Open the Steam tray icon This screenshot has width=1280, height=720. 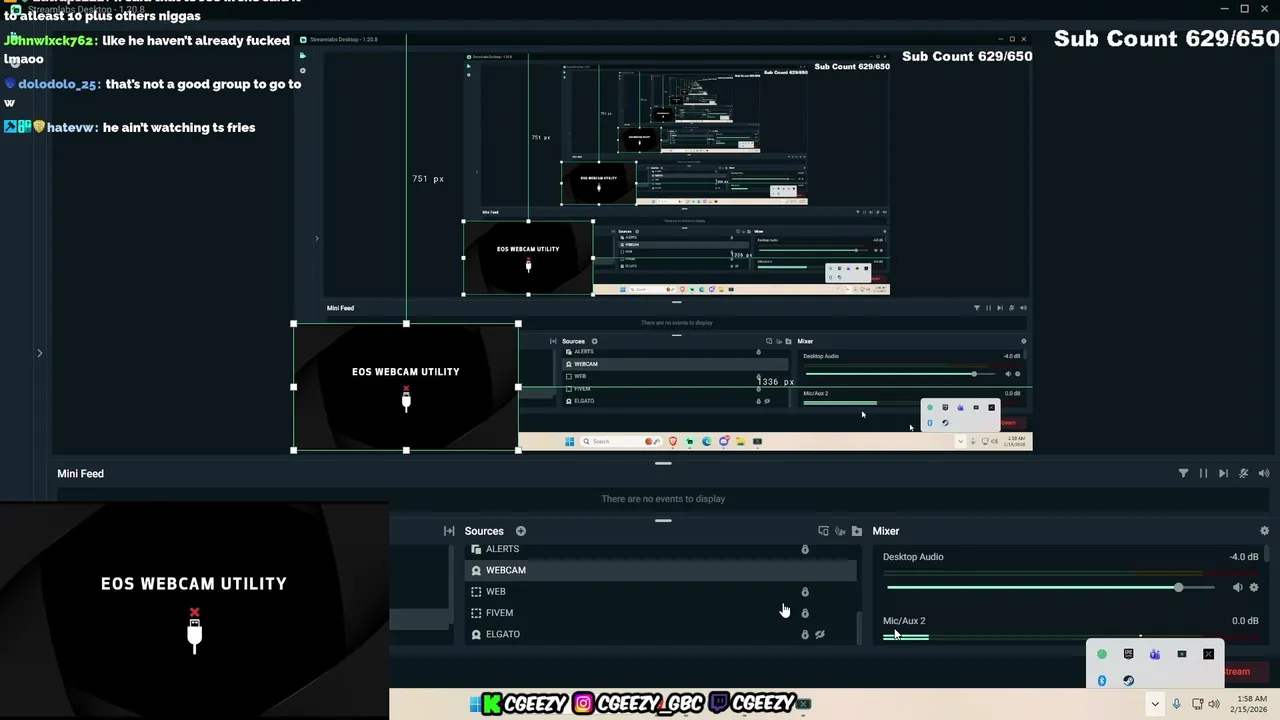[1128, 681]
